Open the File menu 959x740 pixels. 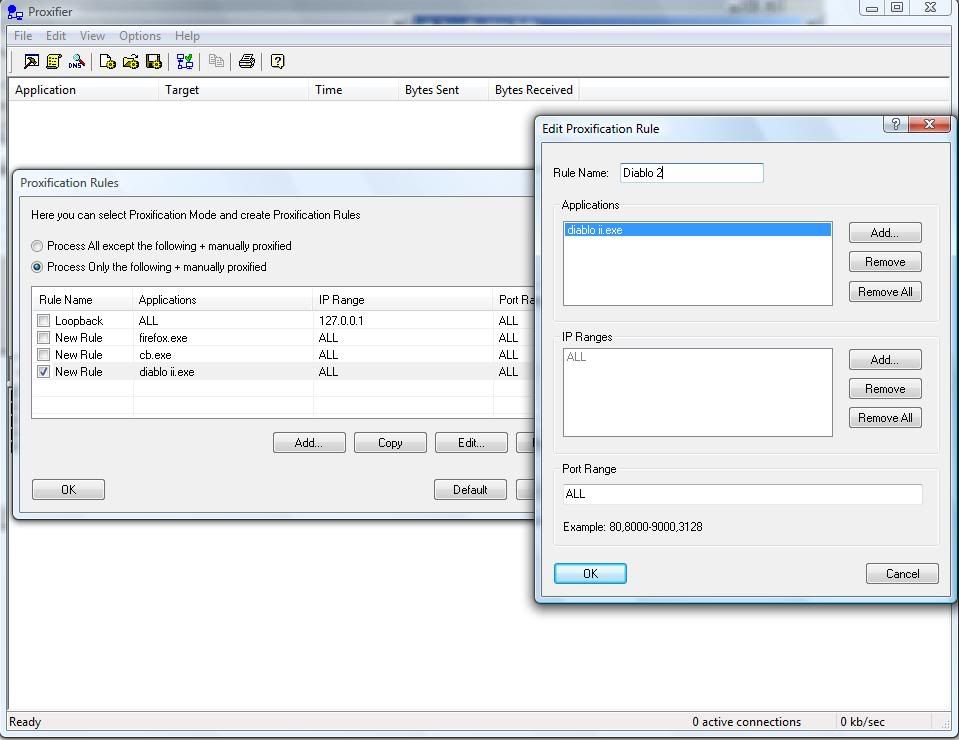[x=23, y=35]
